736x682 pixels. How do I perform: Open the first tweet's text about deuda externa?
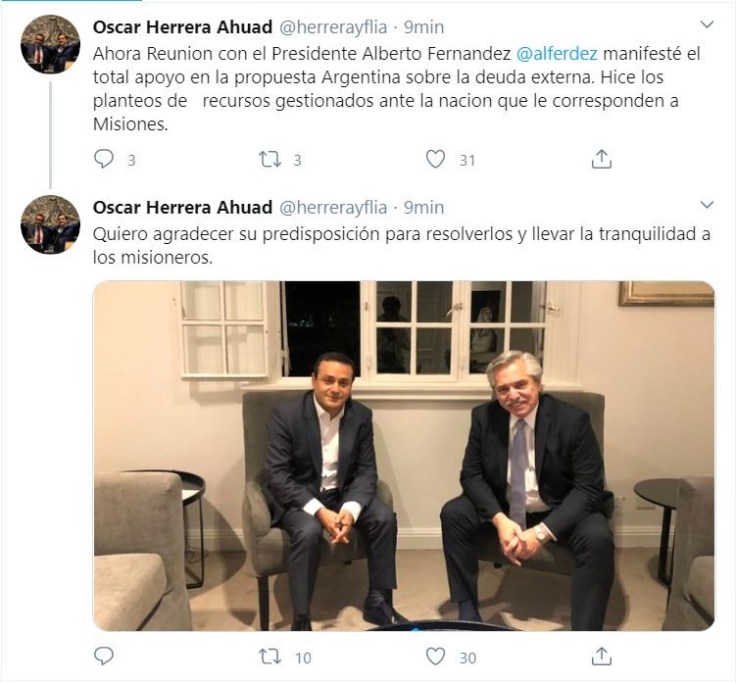click(400, 90)
